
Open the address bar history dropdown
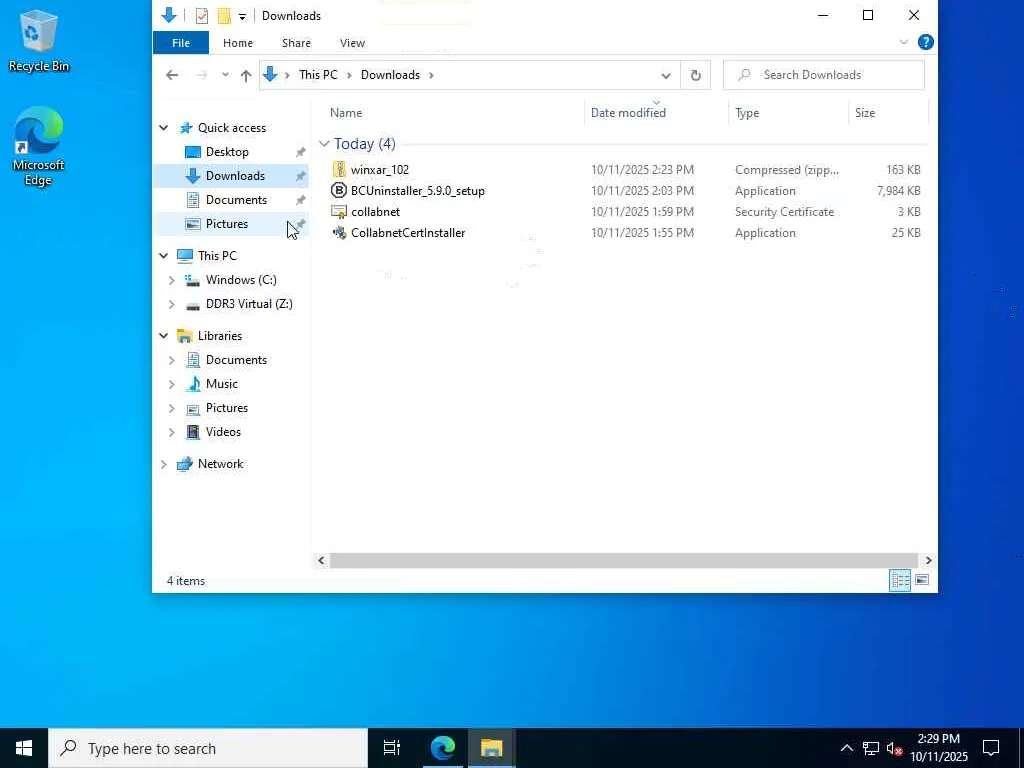[665, 75]
